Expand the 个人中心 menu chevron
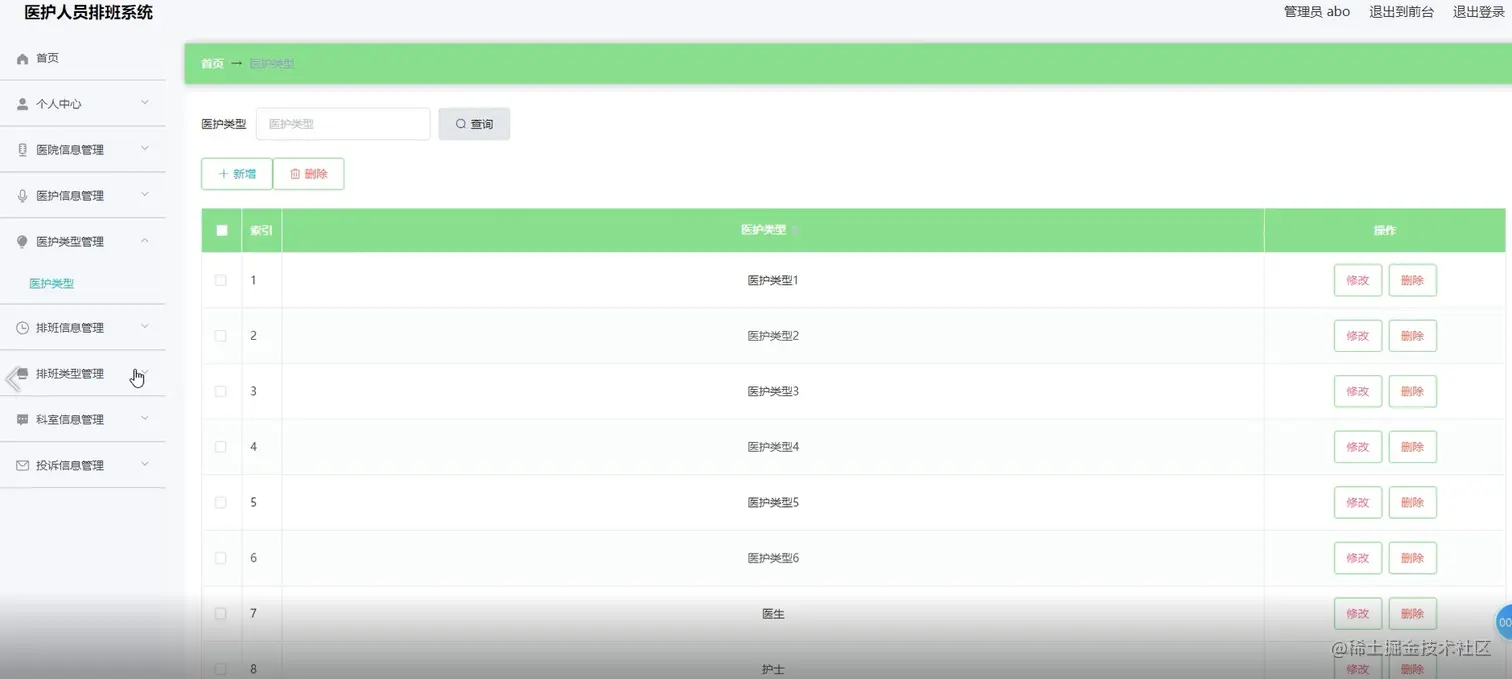 [145, 103]
